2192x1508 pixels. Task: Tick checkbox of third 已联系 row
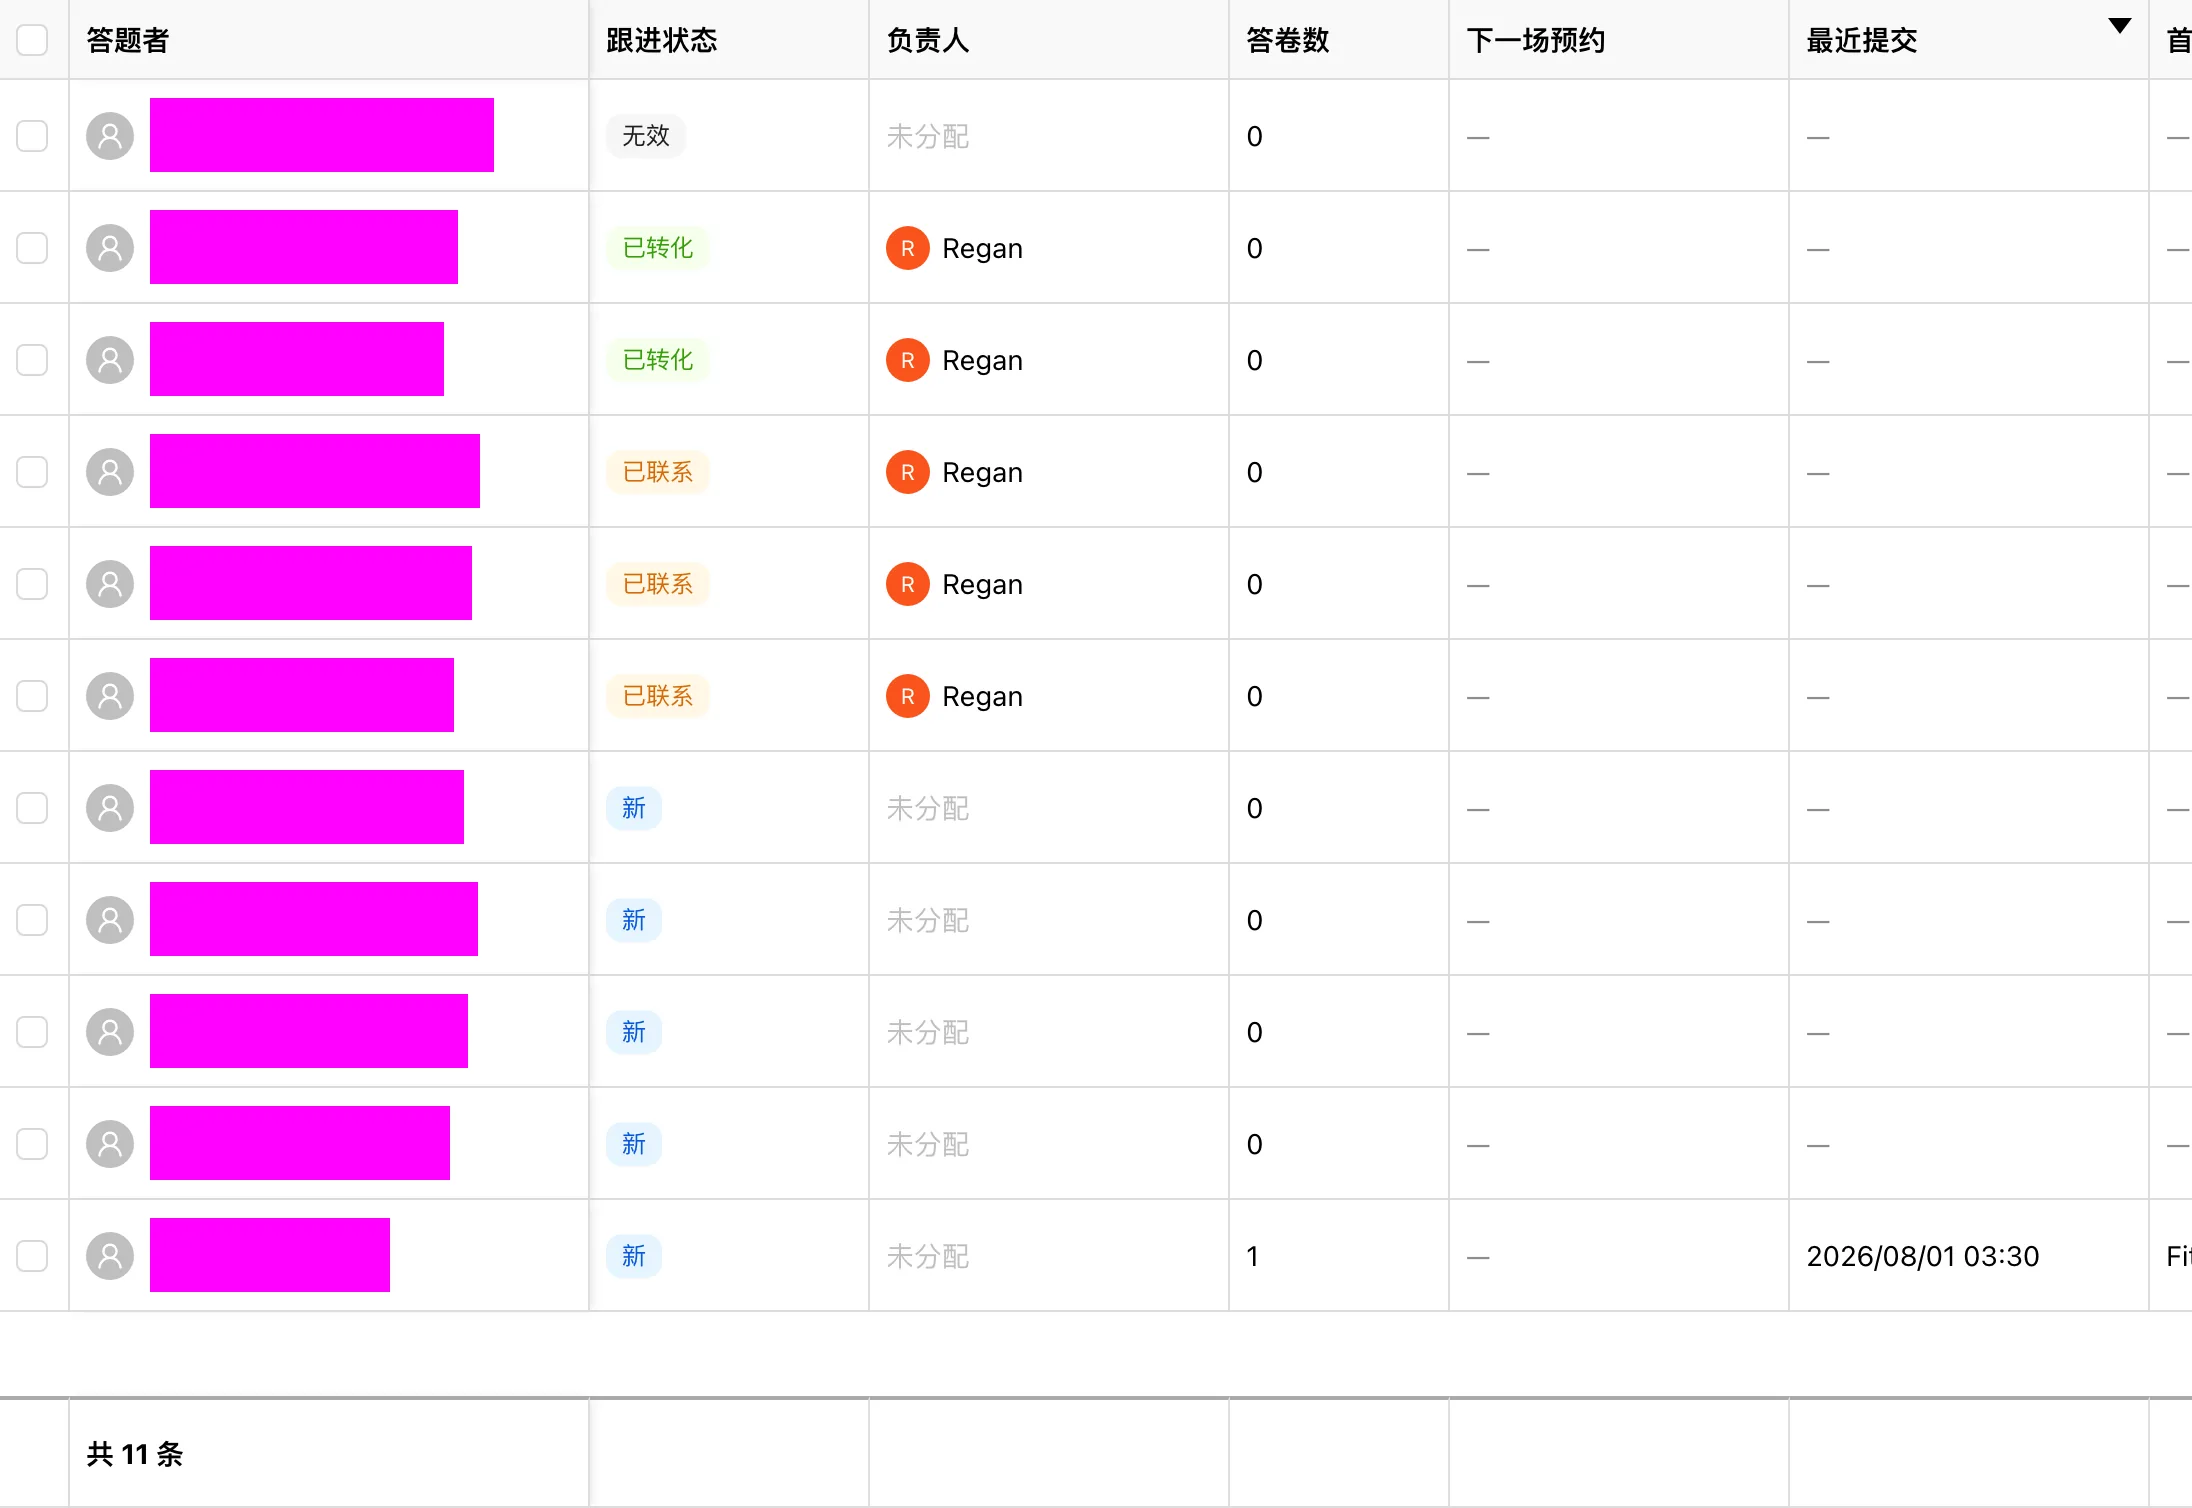(32, 696)
